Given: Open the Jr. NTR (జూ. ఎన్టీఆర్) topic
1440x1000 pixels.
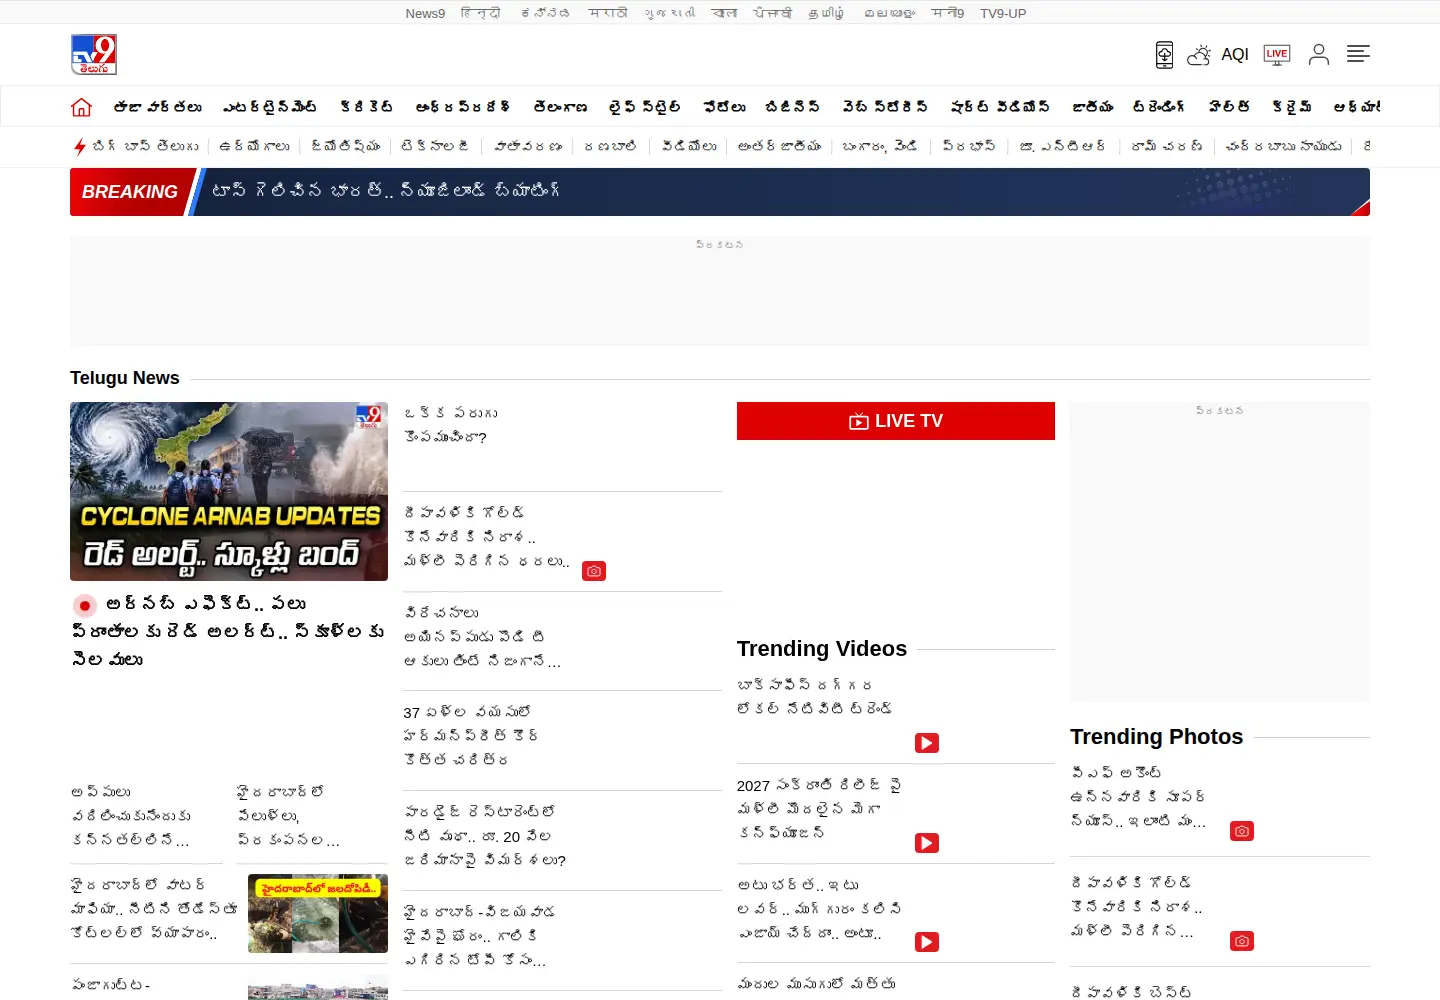Looking at the screenshot, I should click(x=1063, y=146).
